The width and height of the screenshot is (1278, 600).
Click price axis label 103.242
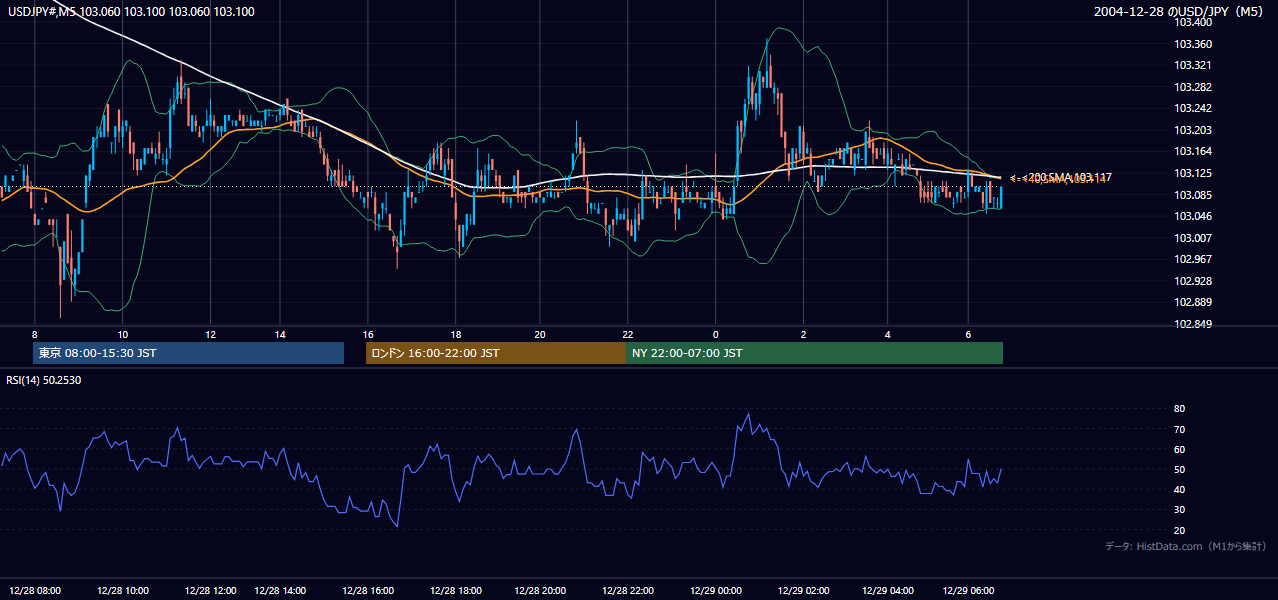[x=1193, y=108]
